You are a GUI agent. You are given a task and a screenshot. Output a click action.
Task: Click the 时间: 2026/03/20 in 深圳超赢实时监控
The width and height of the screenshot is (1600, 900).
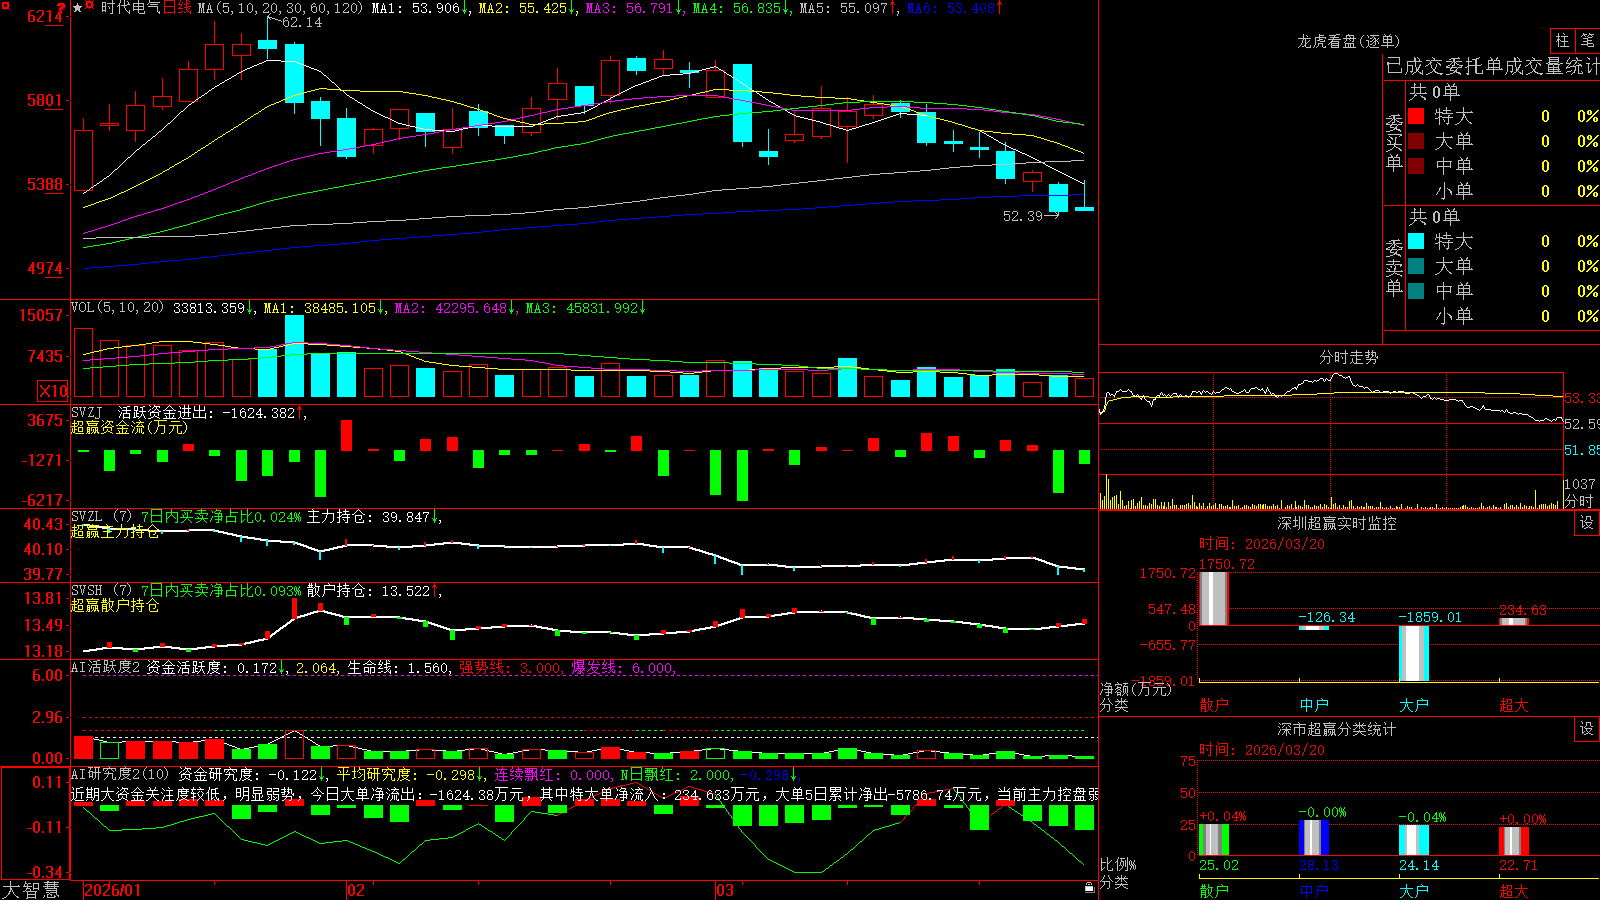1262,544
